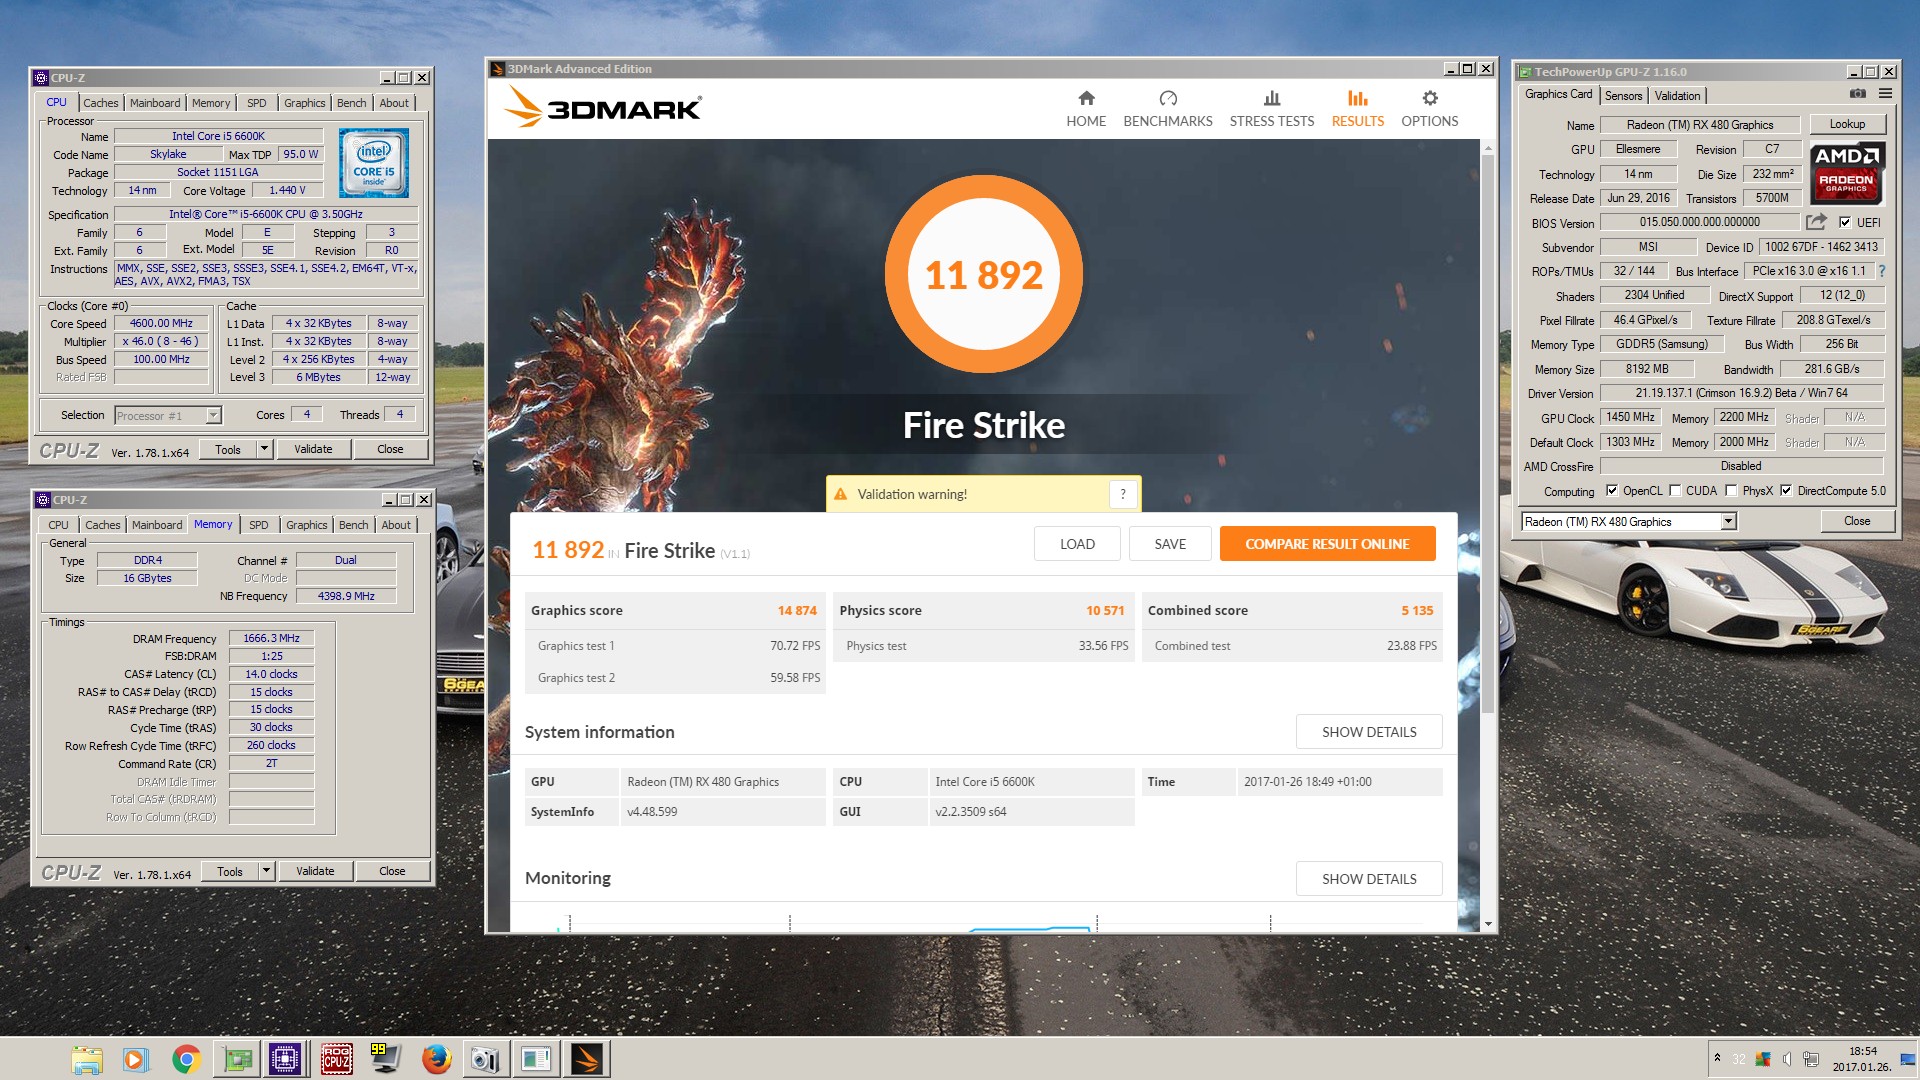Toggle the DirectCompute 5.0 checkbox
This screenshot has height=1080, width=1920.
(1786, 491)
